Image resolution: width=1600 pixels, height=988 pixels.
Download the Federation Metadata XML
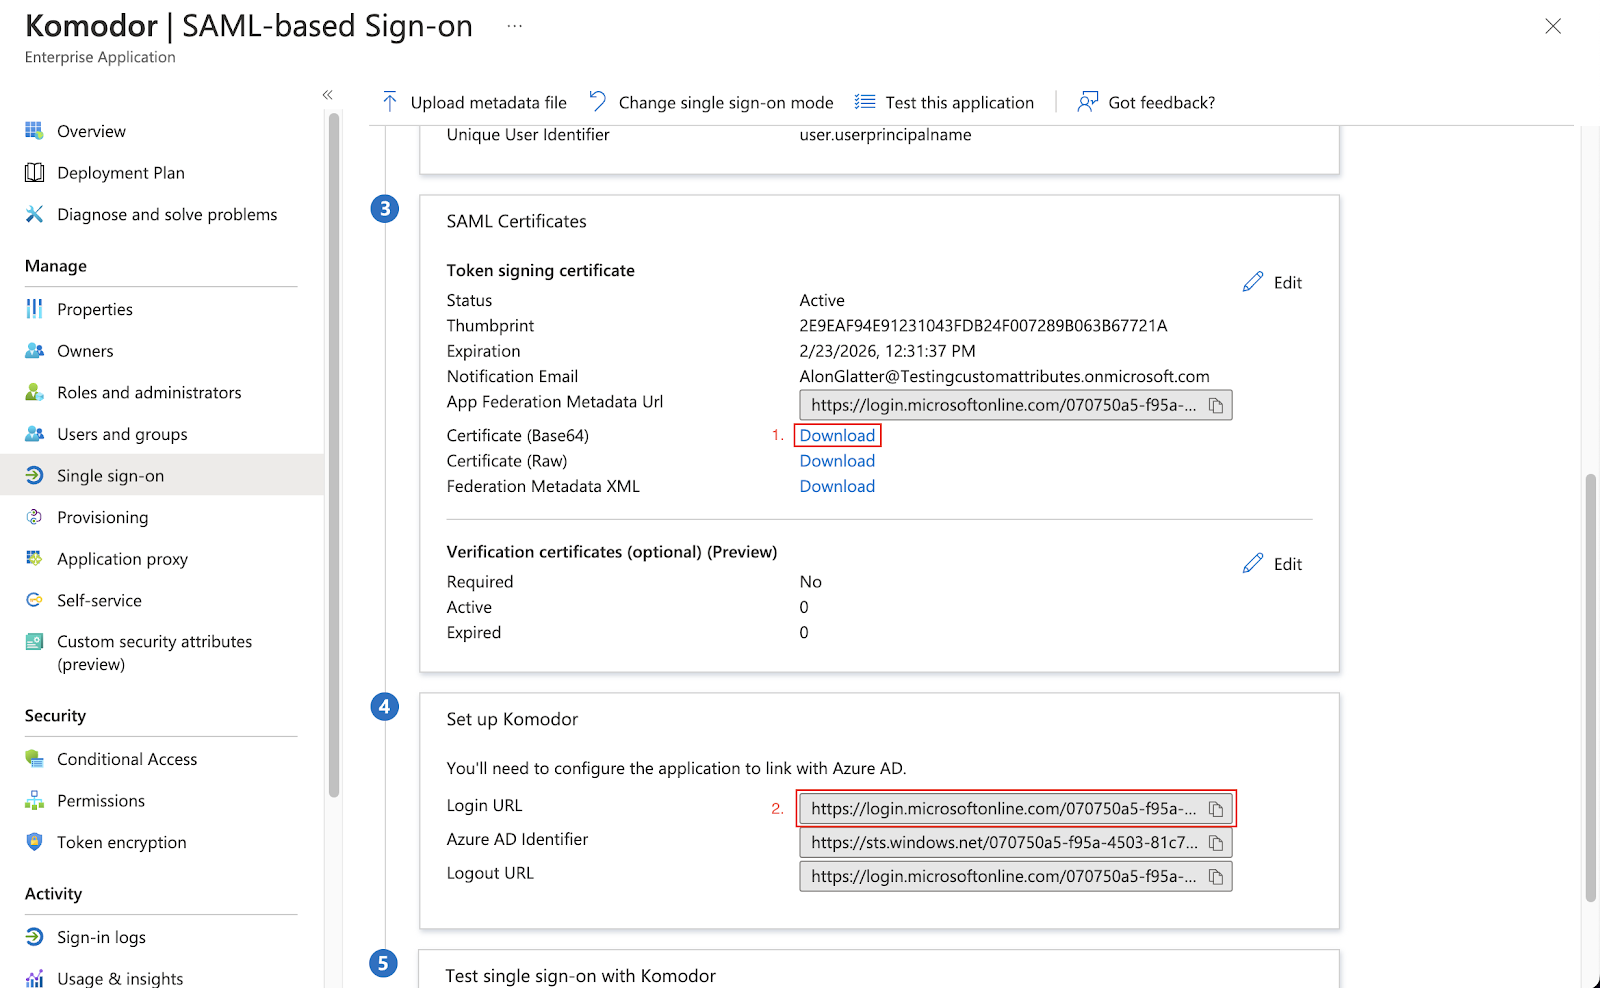837,486
